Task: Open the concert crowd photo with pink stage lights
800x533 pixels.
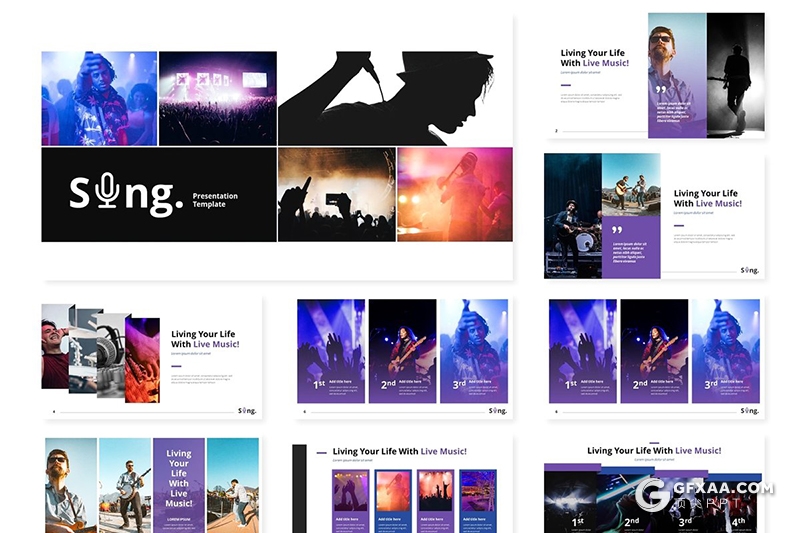Action: (x=217, y=98)
